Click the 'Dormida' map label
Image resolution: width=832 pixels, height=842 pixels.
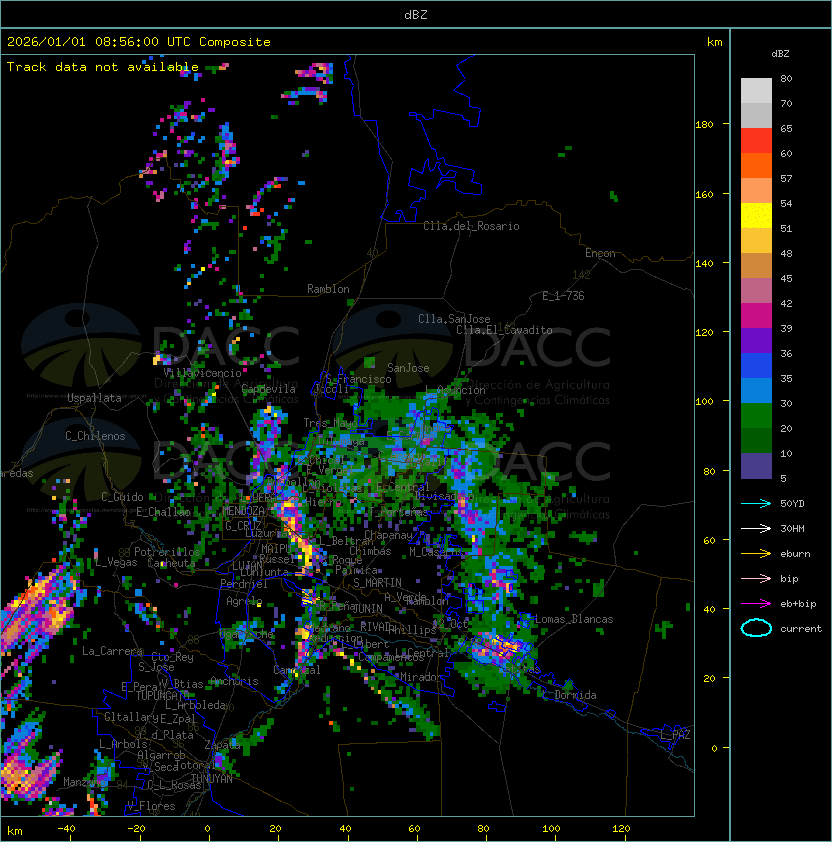[575, 695]
